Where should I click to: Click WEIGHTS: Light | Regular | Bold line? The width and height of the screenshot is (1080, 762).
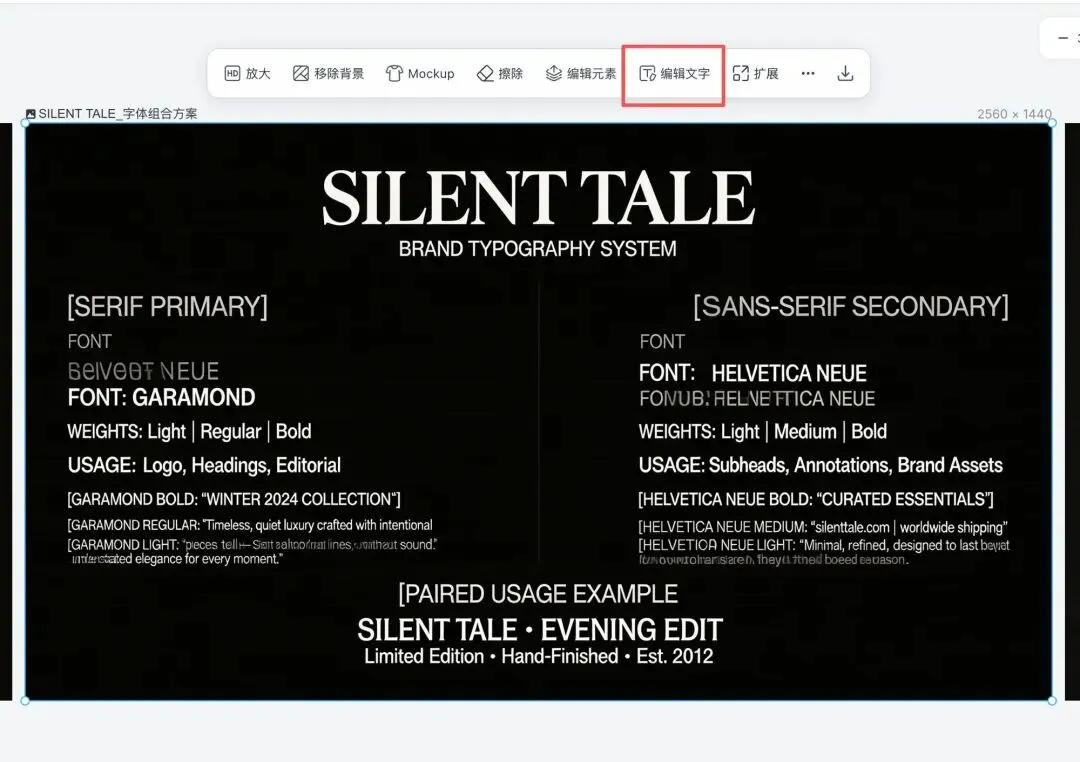point(189,432)
